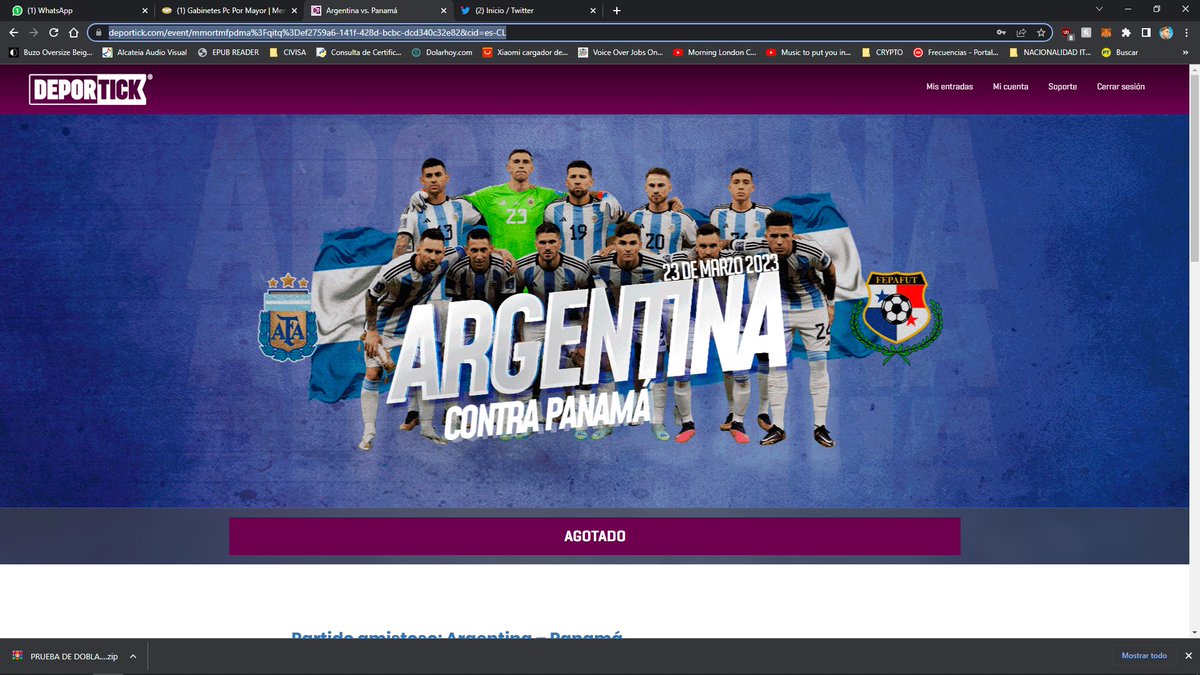Open the CIVISA bookmark folder
The height and width of the screenshot is (675, 1200).
click(x=288, y=52)
